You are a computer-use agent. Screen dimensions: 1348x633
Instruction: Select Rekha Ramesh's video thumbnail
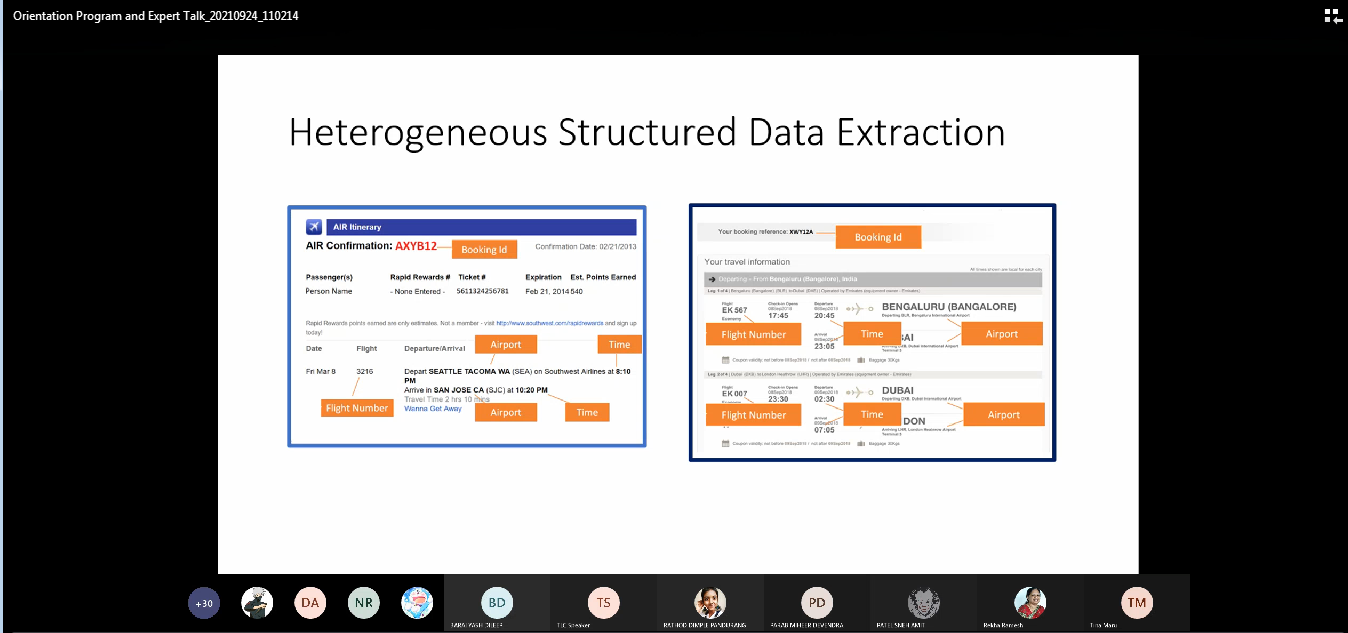click(1030, 603)
